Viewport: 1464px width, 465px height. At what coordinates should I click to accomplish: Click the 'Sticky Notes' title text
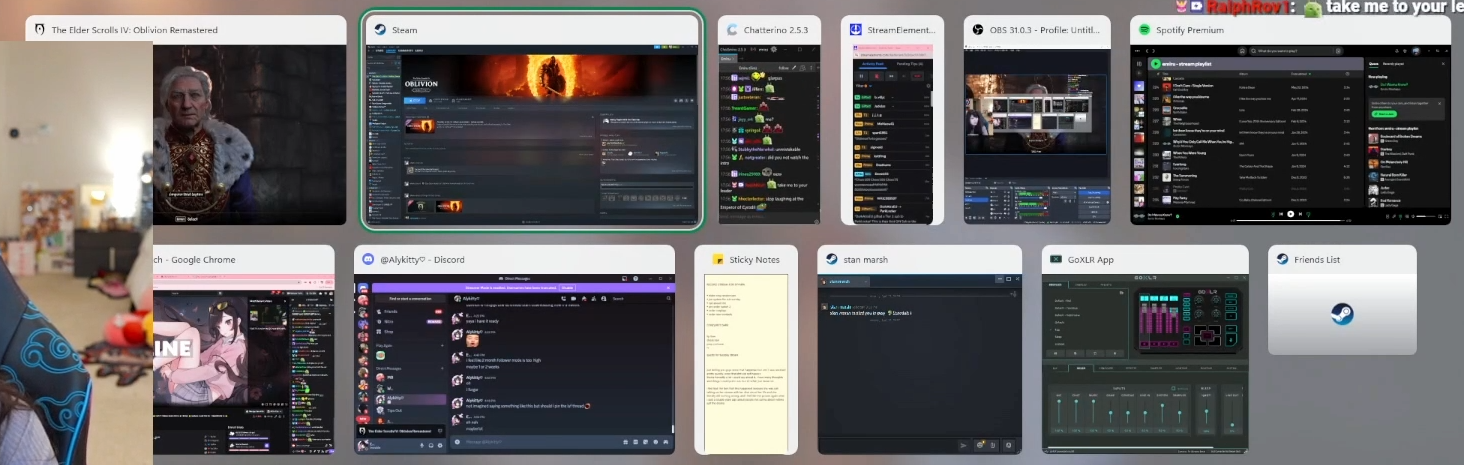pos(755,260)
